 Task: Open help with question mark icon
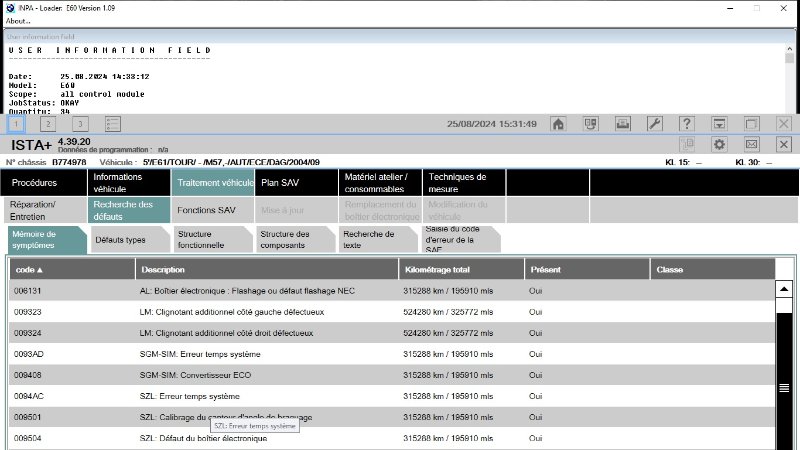pyautogui.click(x=687, y=124)
